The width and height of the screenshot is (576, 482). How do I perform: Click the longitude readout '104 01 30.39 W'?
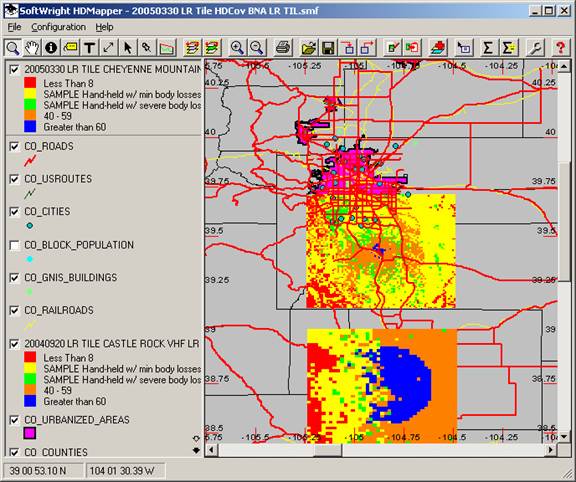(x=122, y=471)
